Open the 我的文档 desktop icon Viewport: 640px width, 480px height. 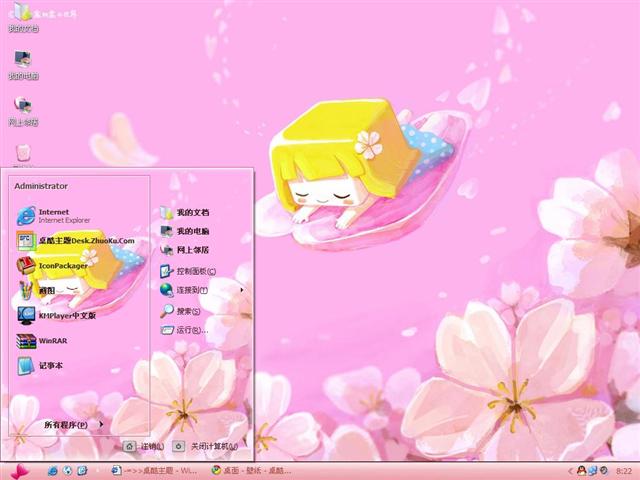coord(23,16)
